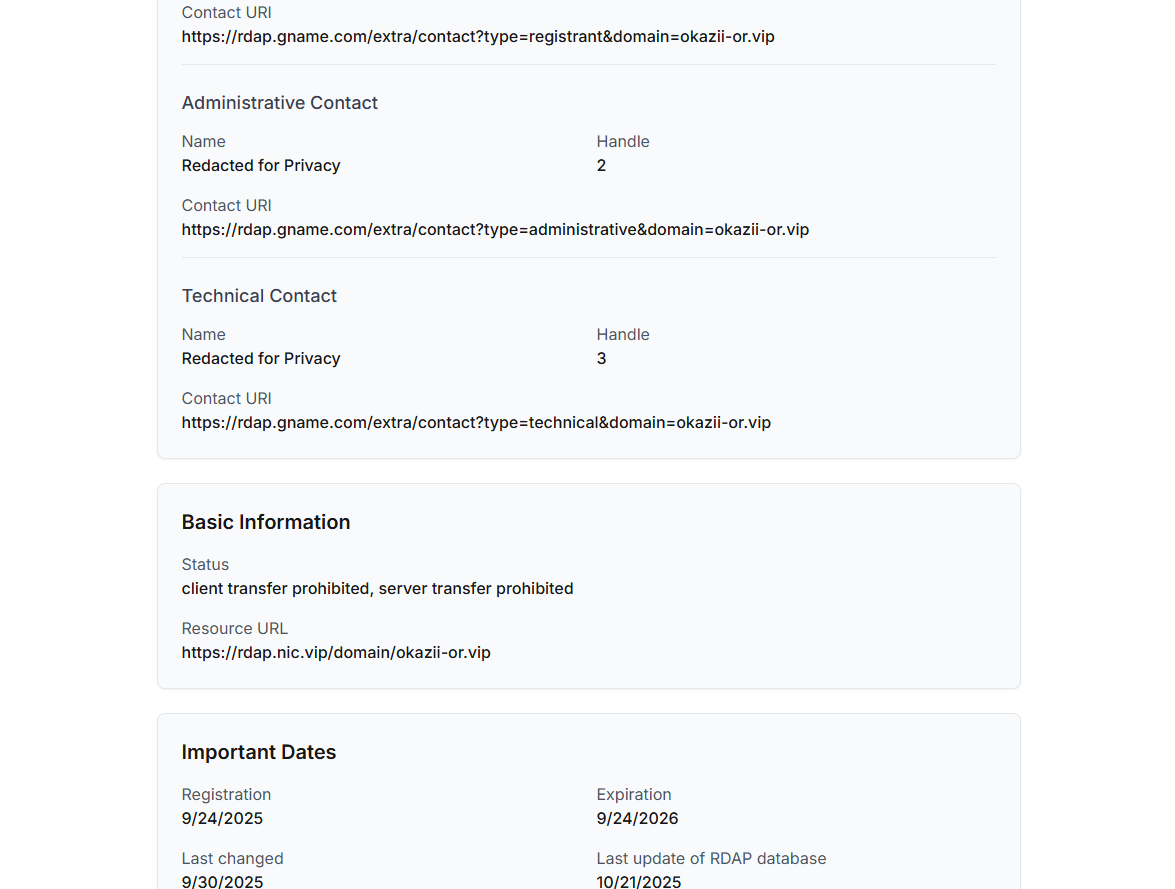The height and width of the screenshot is (889, 1175).
Task: Open the technical contact URI link
Action: pyautogui.click(x=476, y=423)
